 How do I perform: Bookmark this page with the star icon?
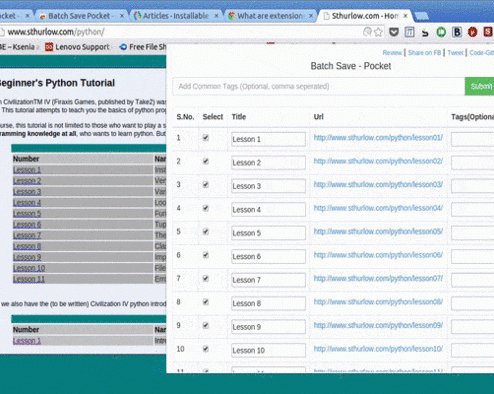point(378,32)
